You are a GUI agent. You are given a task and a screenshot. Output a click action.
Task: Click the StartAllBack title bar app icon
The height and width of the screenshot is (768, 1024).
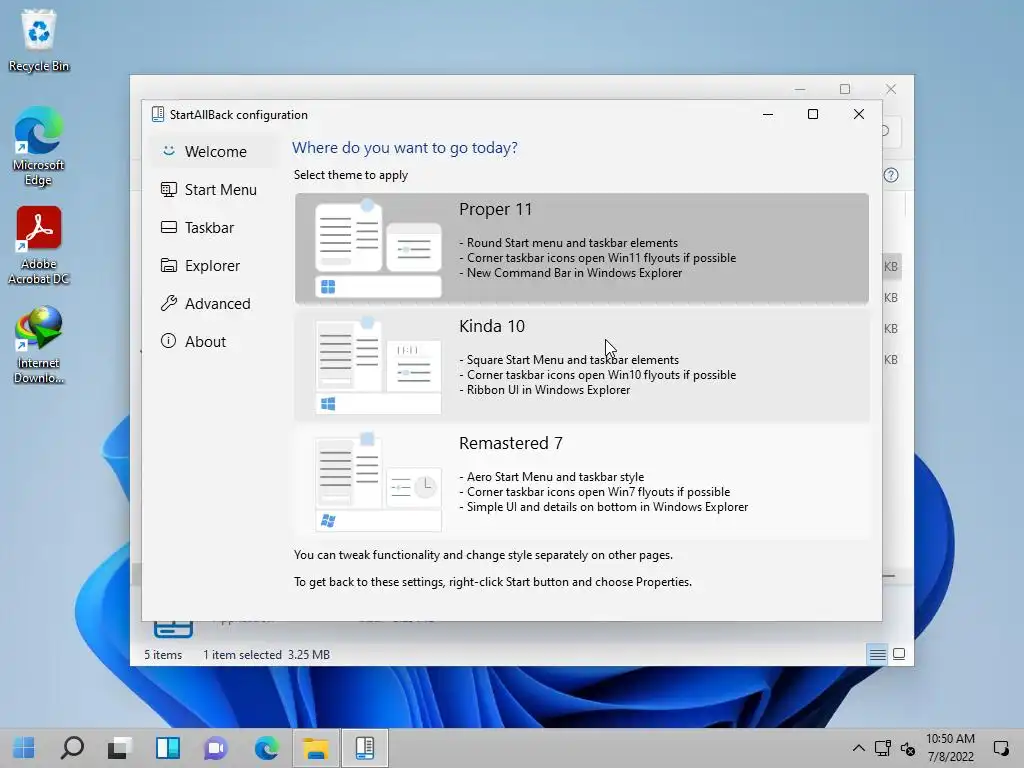pos(157,114)
